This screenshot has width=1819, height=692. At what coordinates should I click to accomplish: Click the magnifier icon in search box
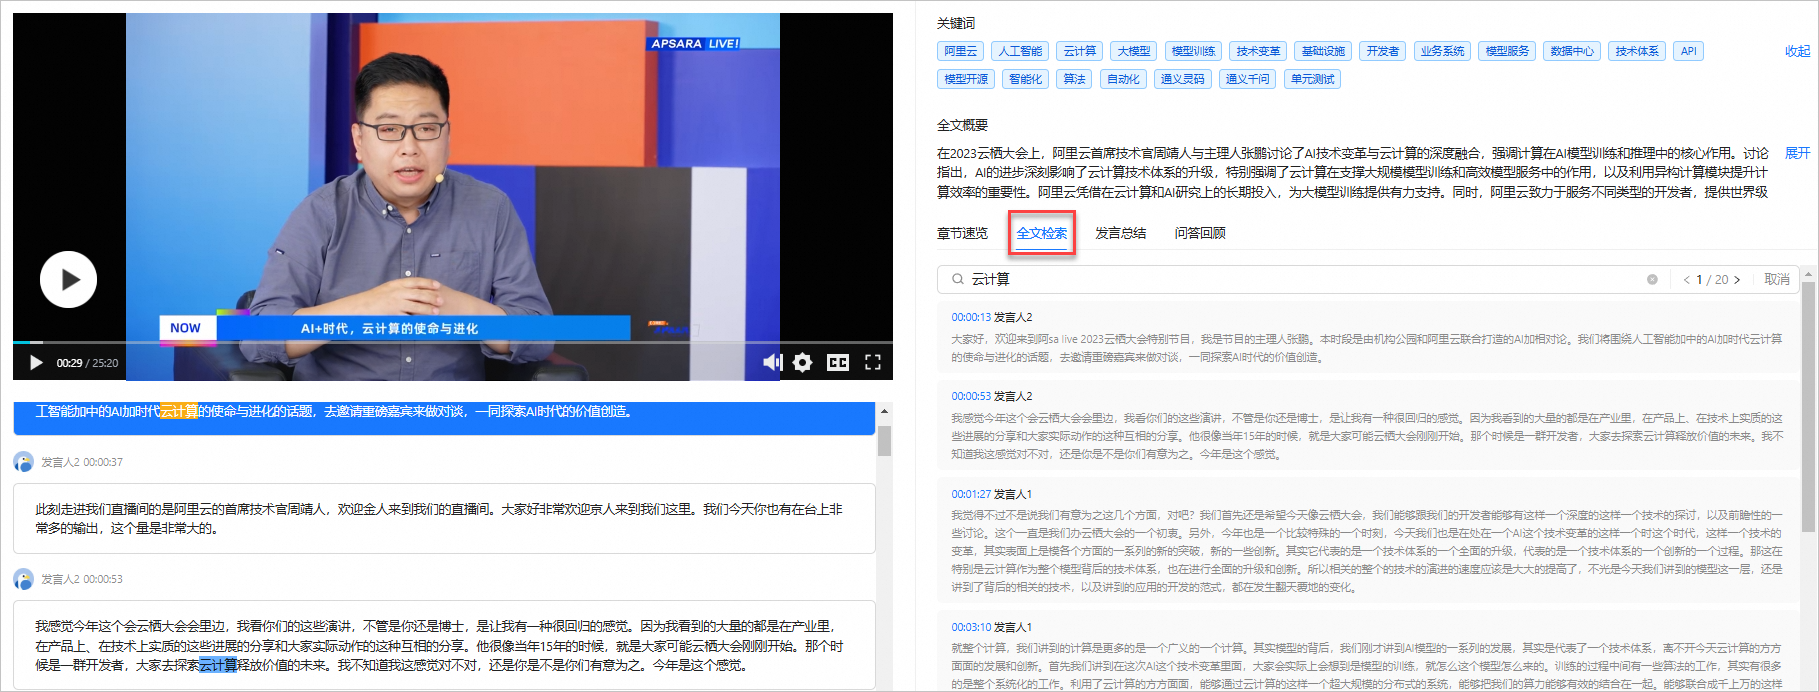coord(958,279)
